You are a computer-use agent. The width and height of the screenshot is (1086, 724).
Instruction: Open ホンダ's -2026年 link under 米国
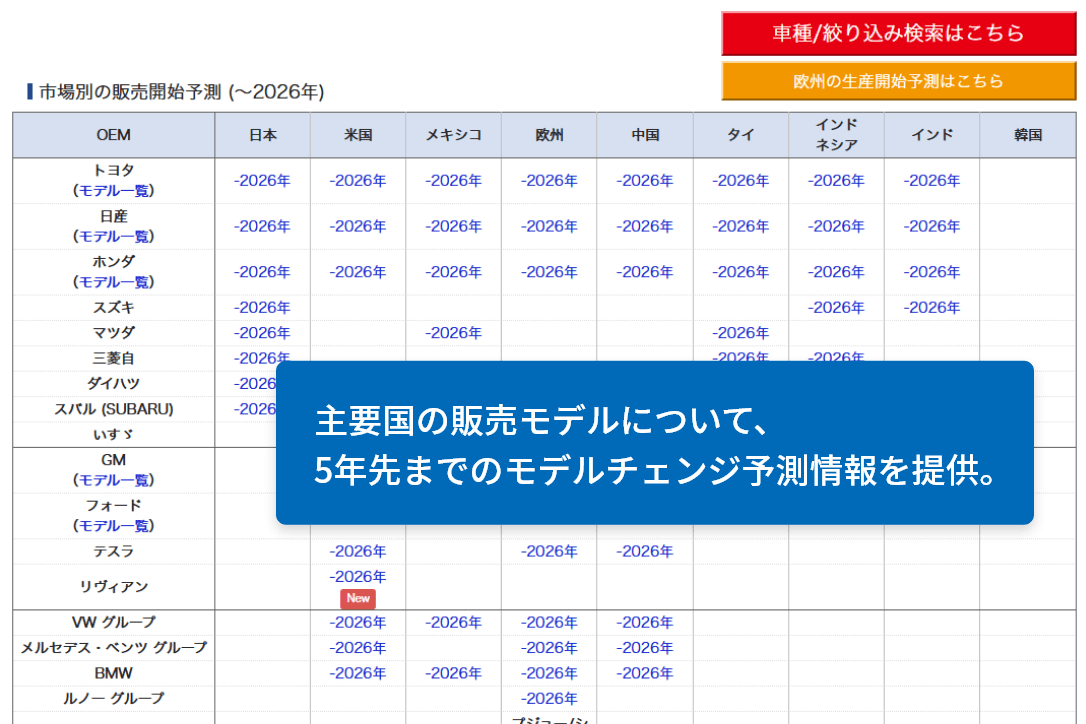[x=357, y=272]
